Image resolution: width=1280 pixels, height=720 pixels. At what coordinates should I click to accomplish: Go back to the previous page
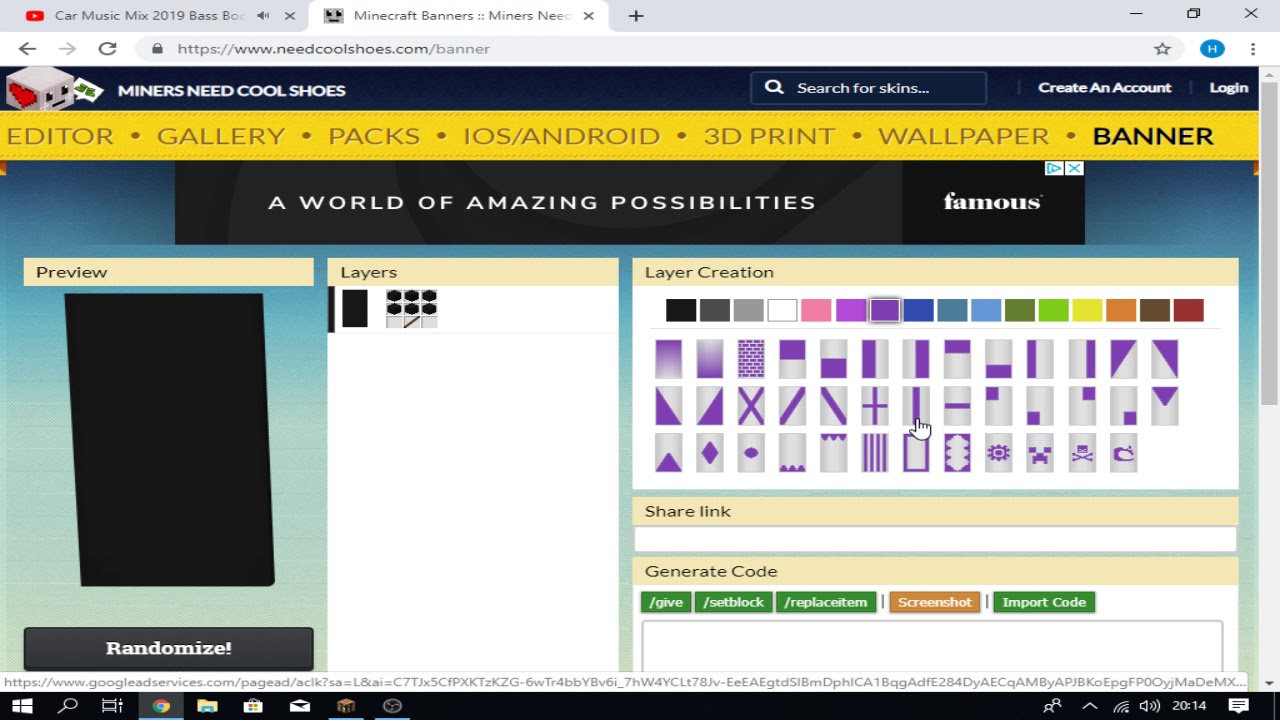[x=27, y=48]
